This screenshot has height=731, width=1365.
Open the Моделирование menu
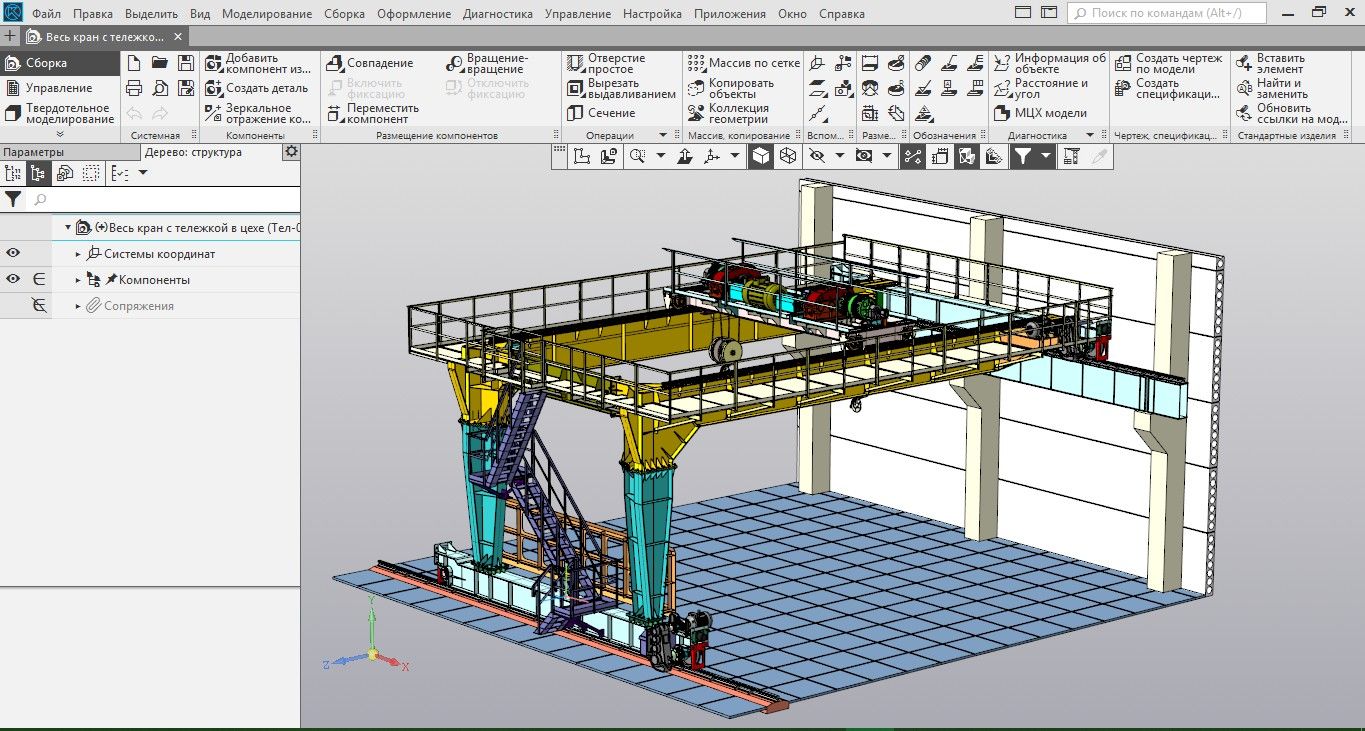(266, 14)
